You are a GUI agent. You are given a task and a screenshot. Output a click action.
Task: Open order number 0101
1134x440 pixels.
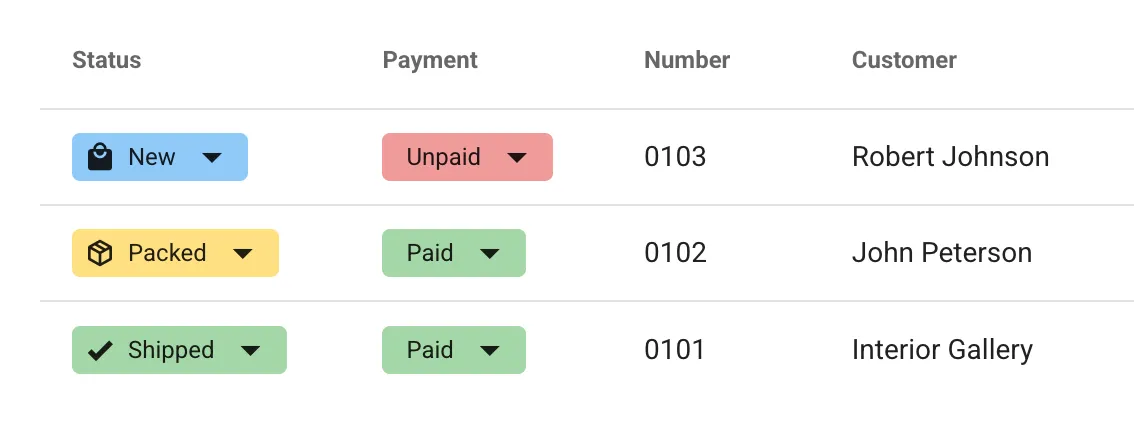coord(674,350)
